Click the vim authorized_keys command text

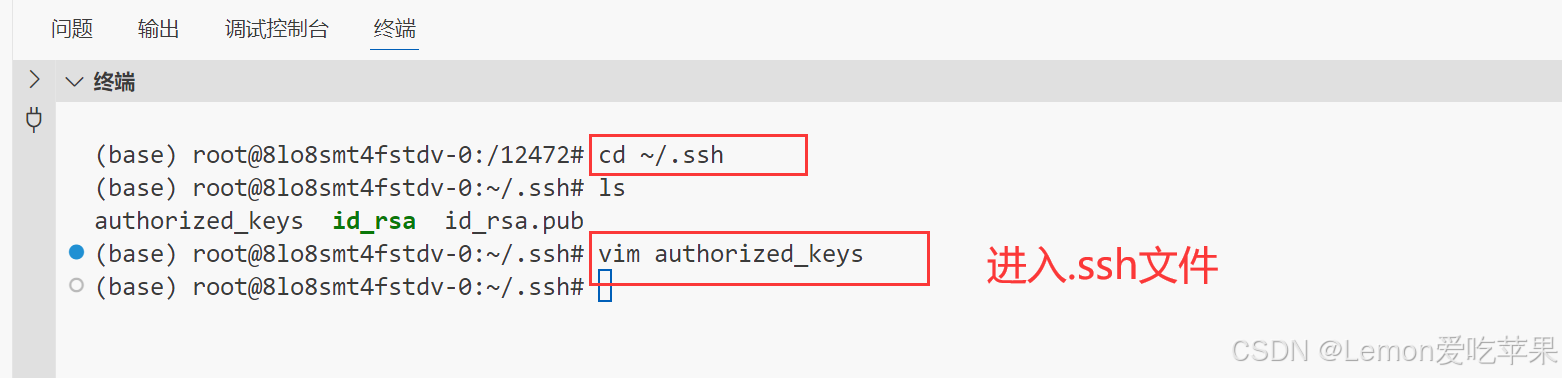731,255
